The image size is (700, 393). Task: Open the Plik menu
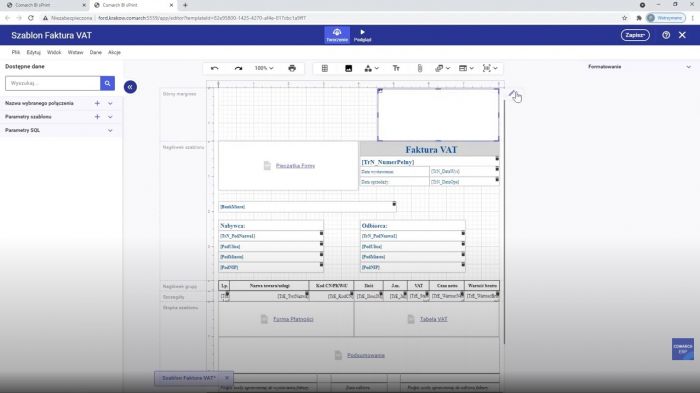pyautogui.click(x=16, y=52)
